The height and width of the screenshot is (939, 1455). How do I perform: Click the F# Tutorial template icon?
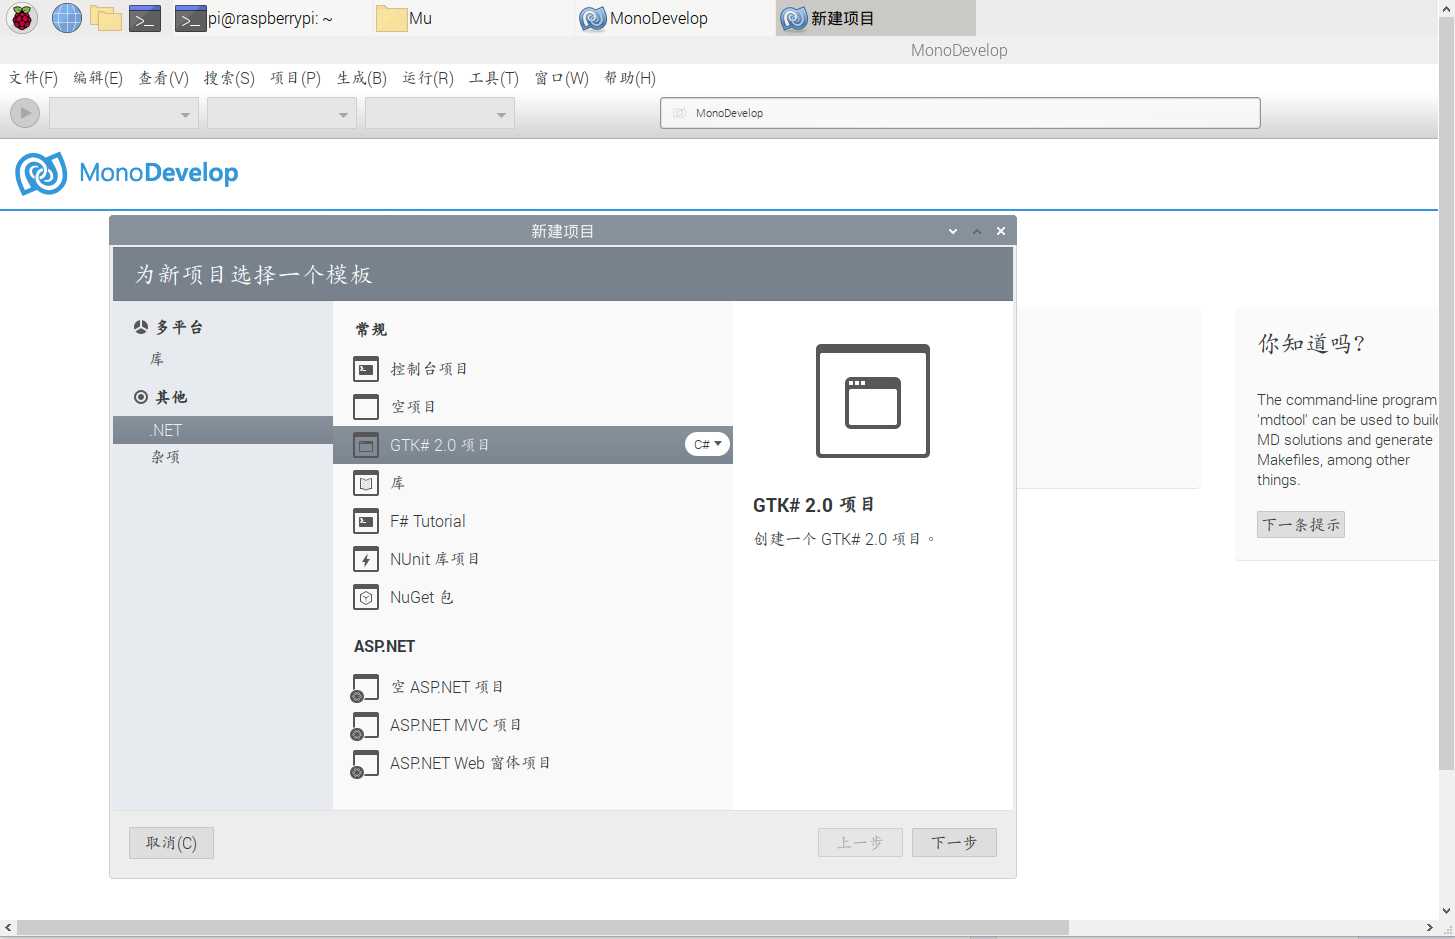click(x=366, y=521)
